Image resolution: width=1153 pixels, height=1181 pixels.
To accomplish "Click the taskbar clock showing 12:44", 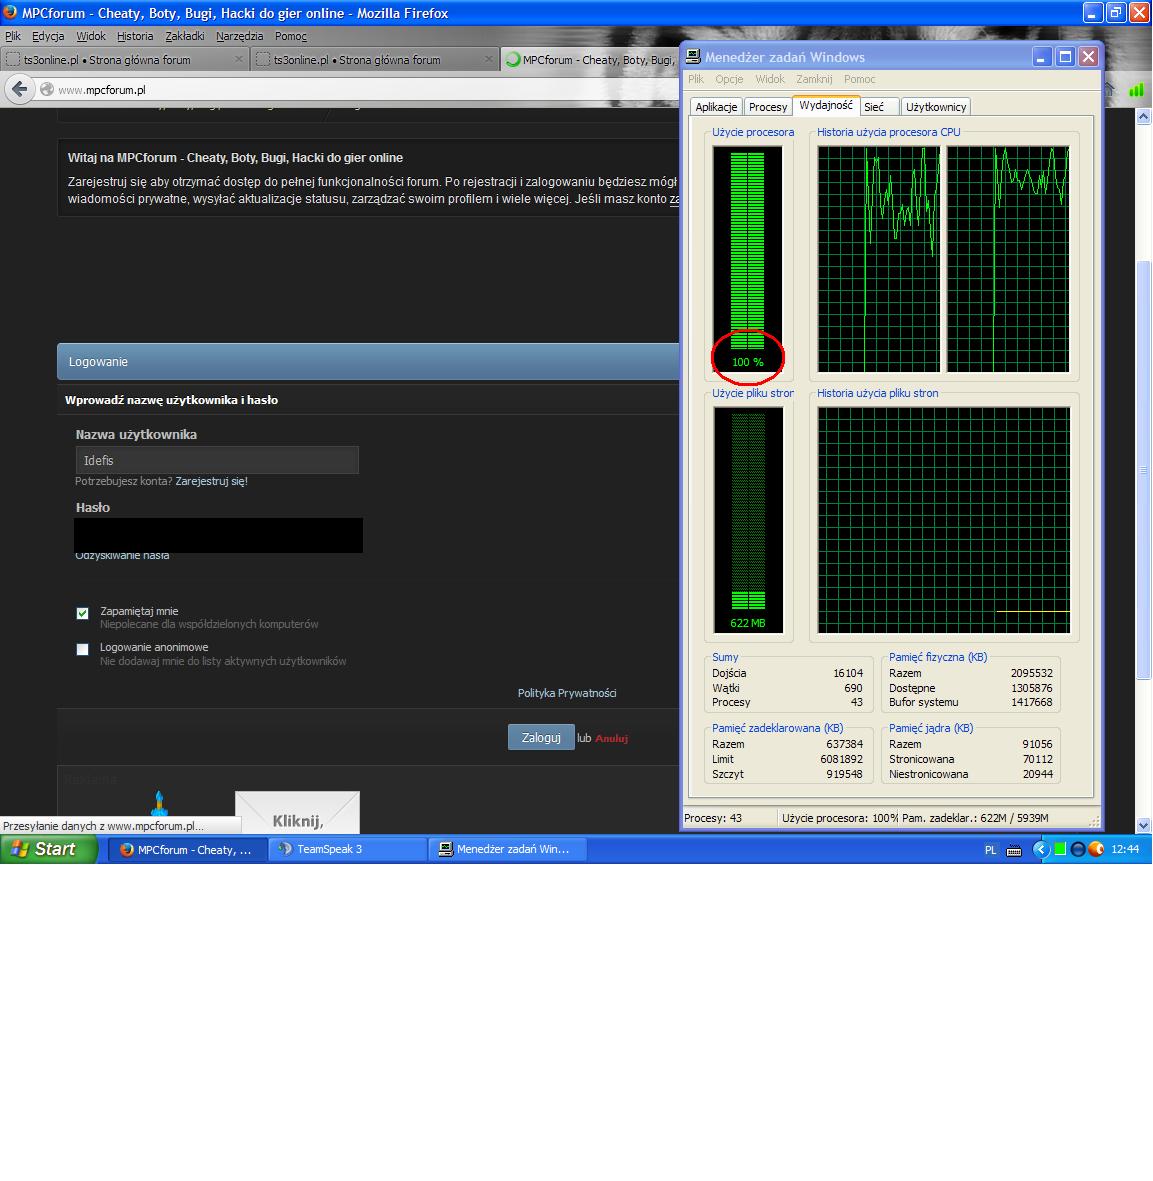I will [x=1125, y=849].
